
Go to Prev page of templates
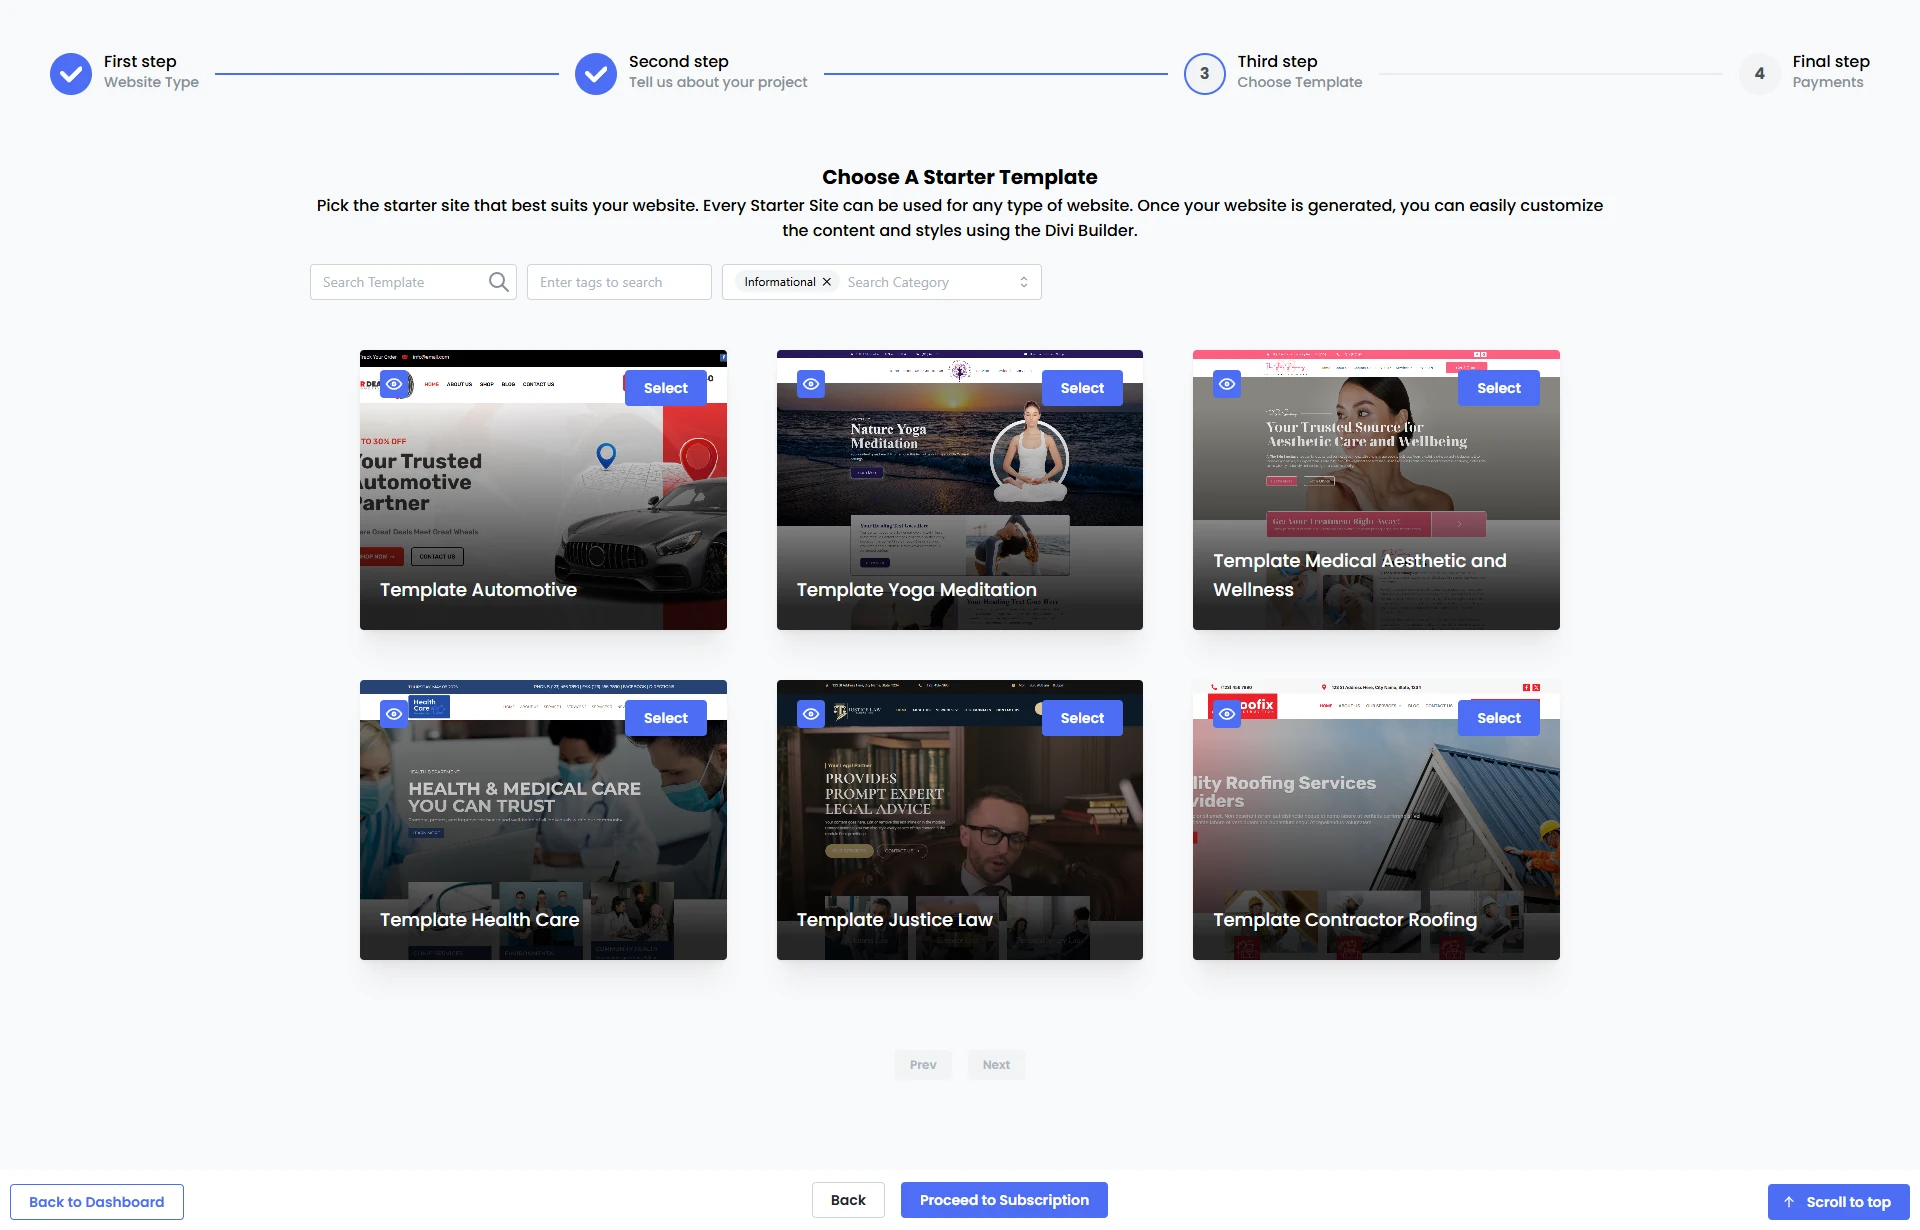(923, 1065)
